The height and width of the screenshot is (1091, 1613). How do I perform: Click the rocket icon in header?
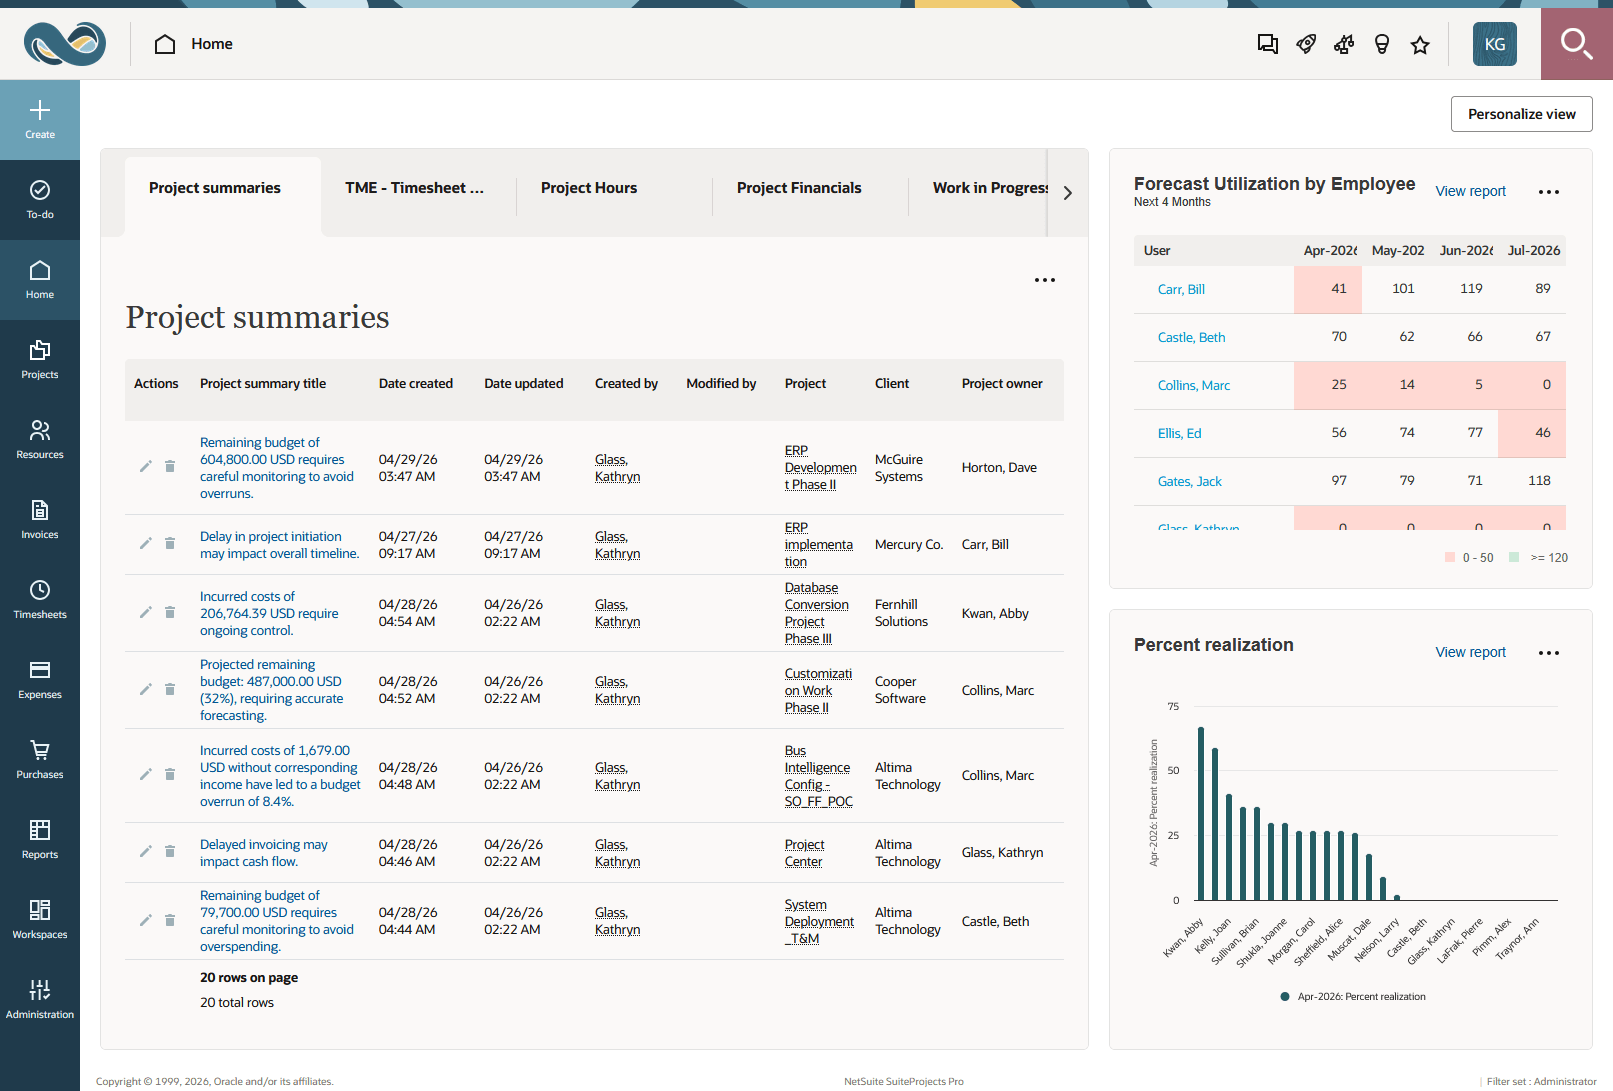coord(1306,44)
